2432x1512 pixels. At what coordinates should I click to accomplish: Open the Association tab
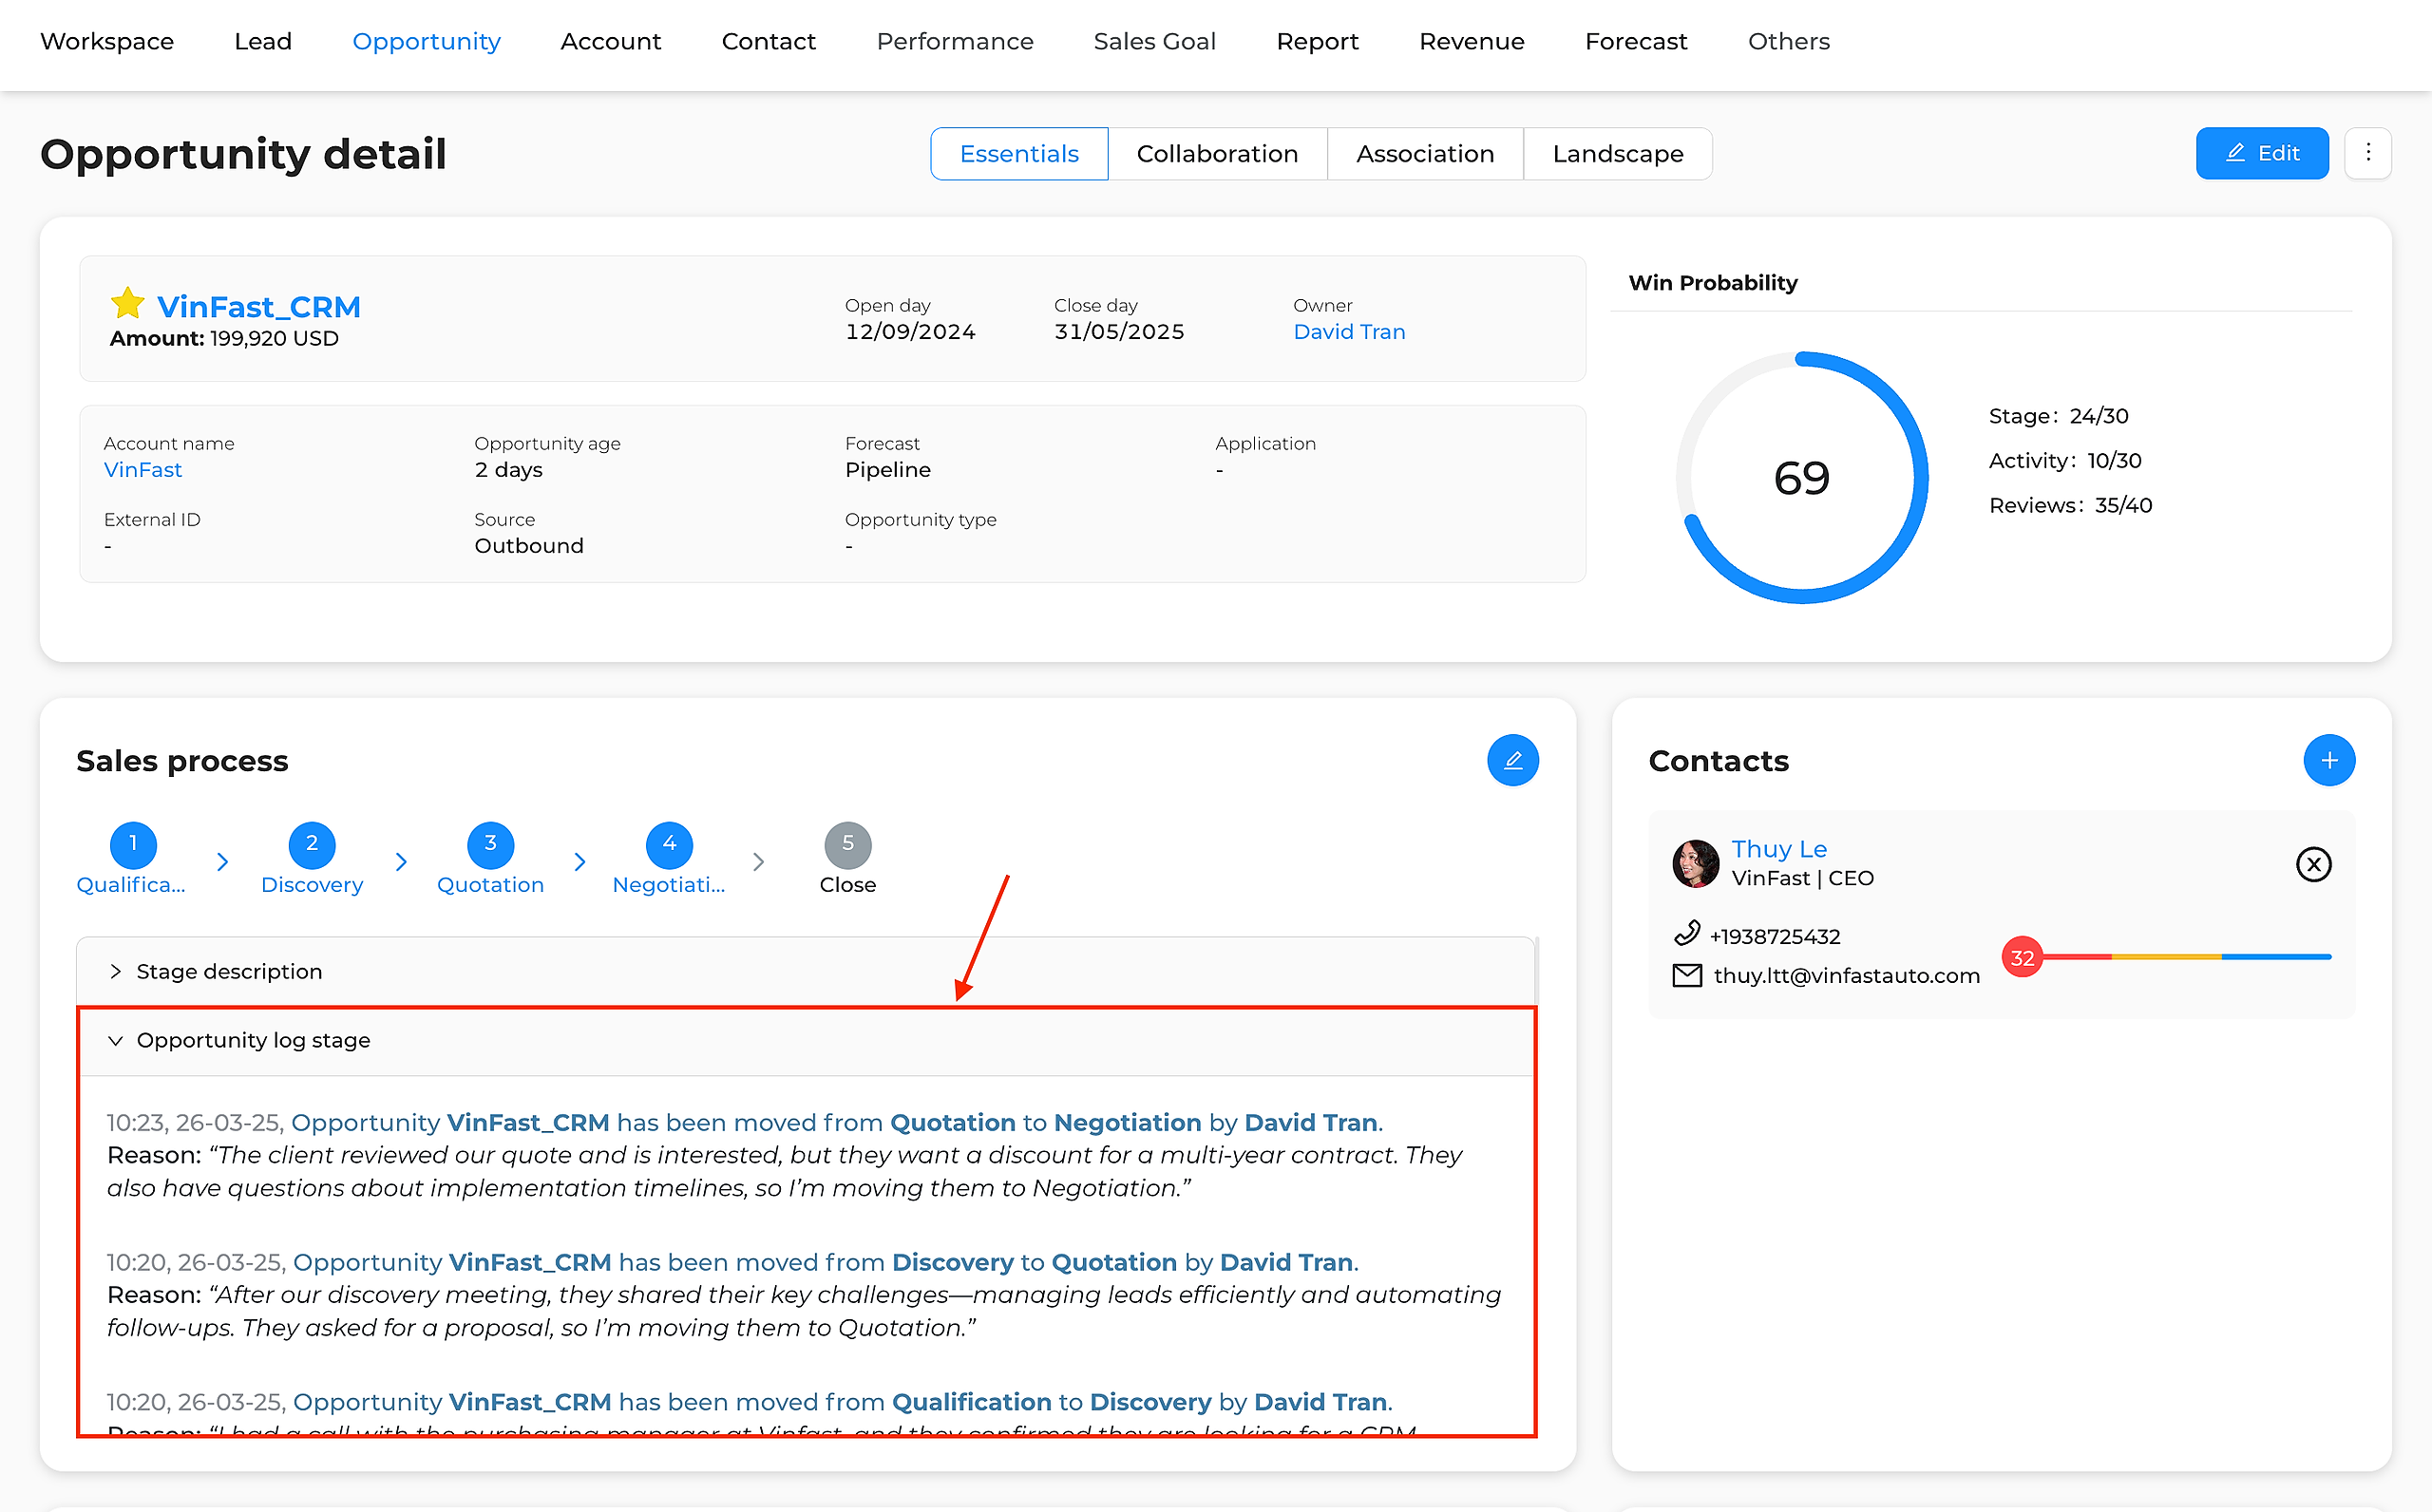click(1425, 154)
